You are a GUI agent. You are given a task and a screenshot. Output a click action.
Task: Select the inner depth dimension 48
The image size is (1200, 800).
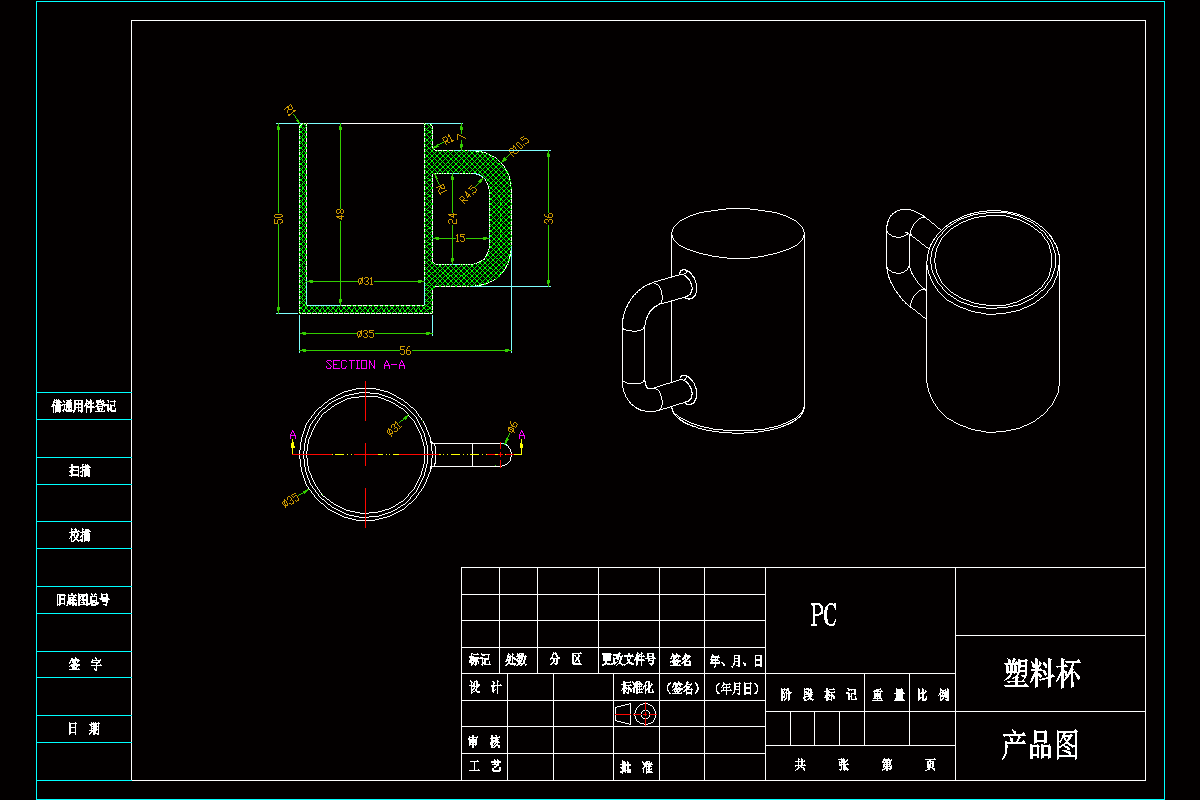[x=340, y=214]
